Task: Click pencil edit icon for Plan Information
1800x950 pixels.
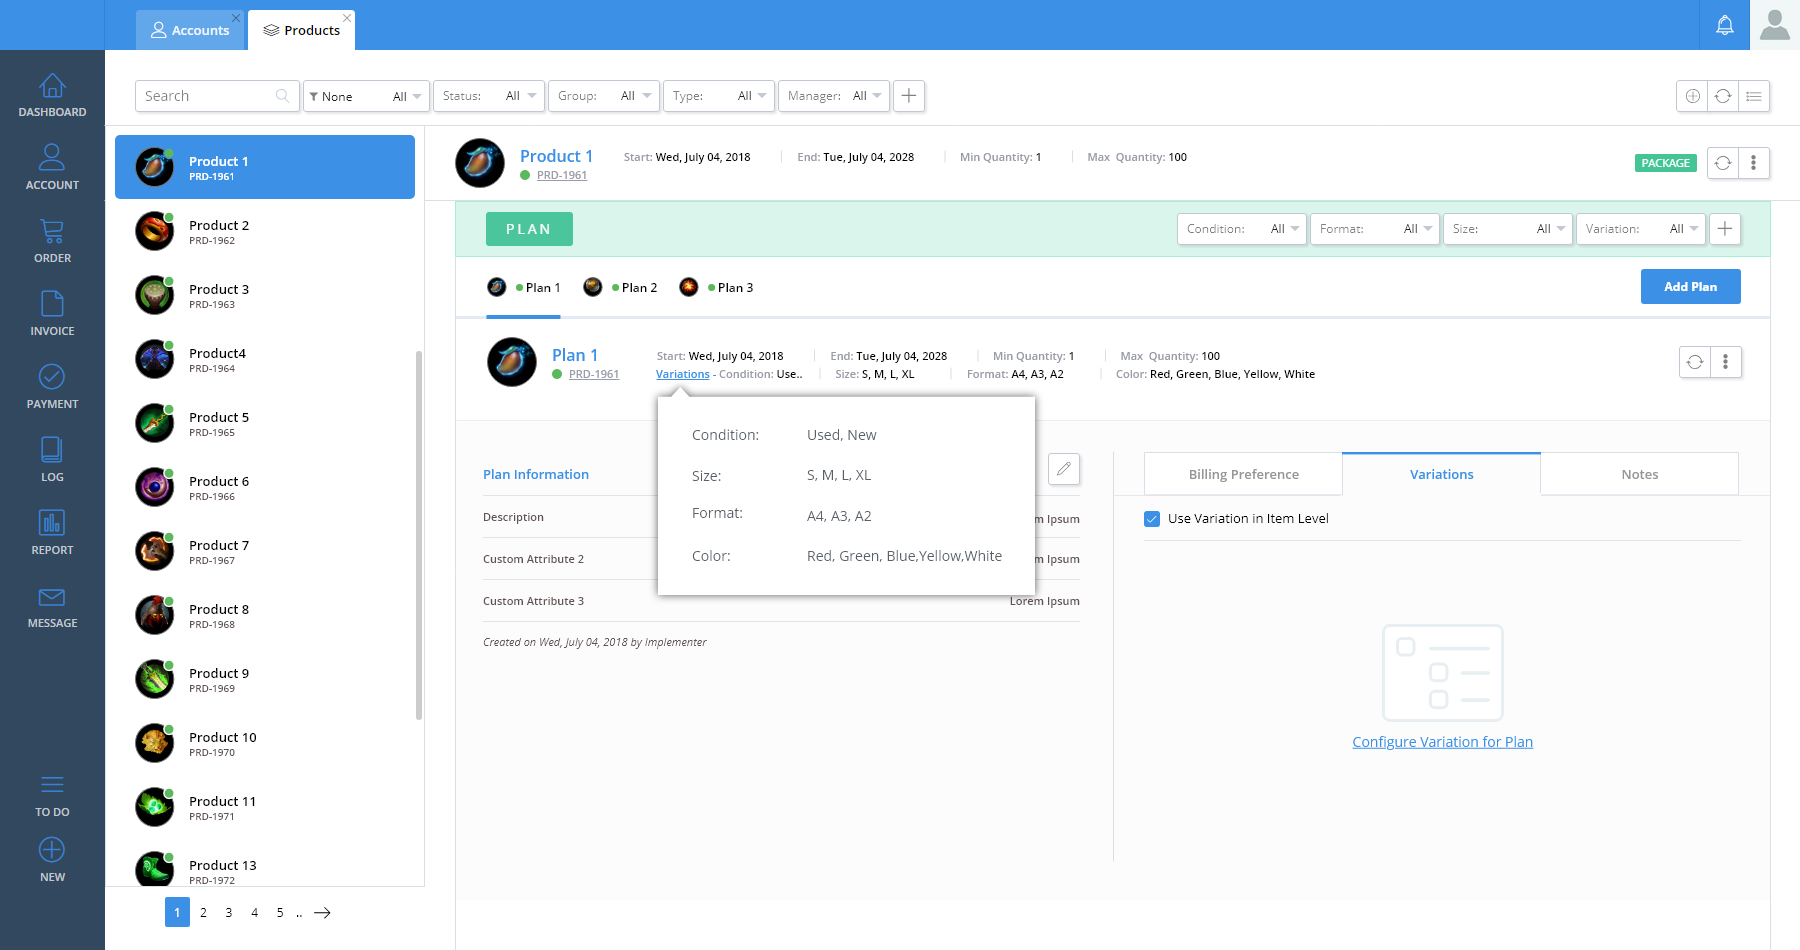Action: coord(1064,469)
